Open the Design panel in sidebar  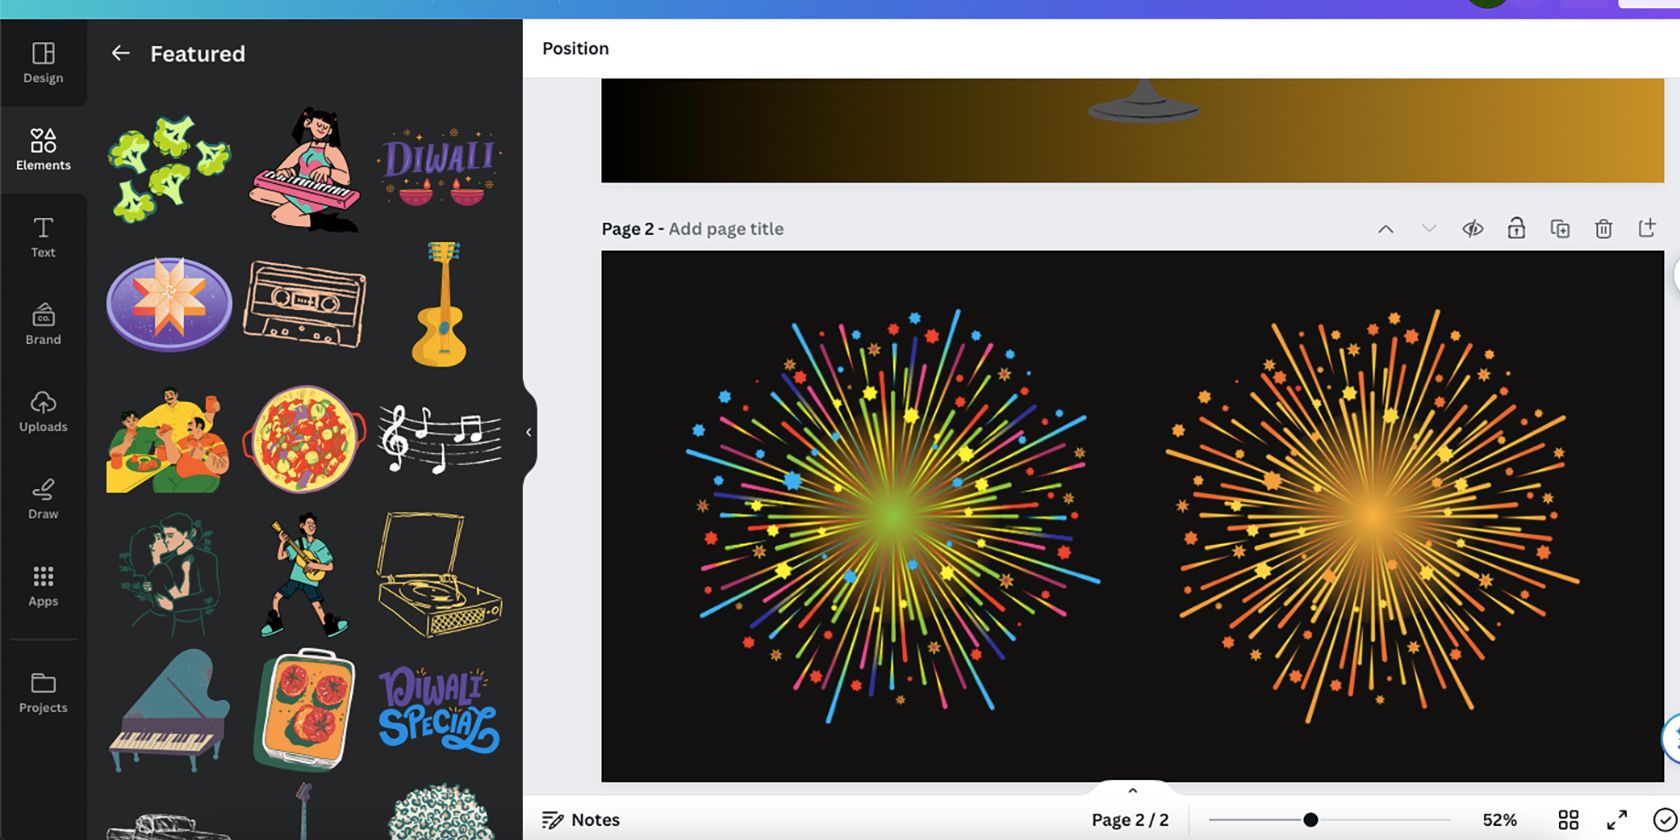[x=43, y=62]
